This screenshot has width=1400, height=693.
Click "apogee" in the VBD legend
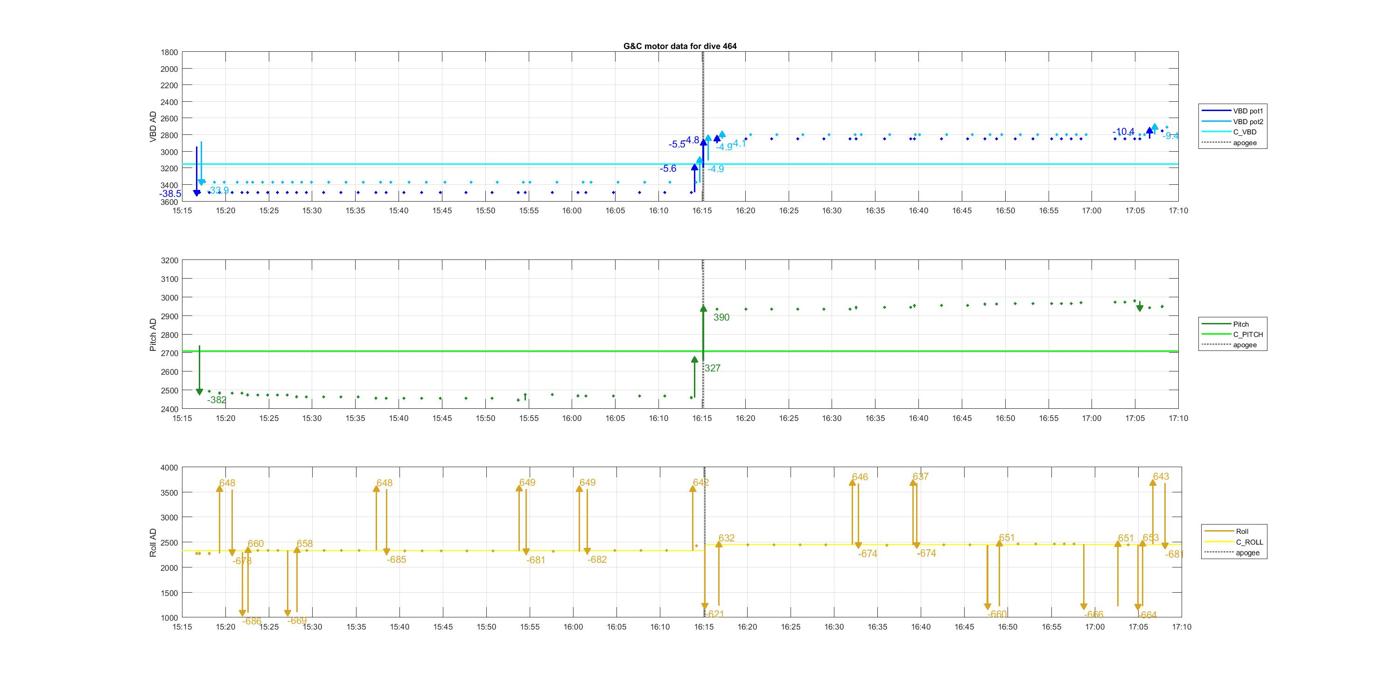1230,143
